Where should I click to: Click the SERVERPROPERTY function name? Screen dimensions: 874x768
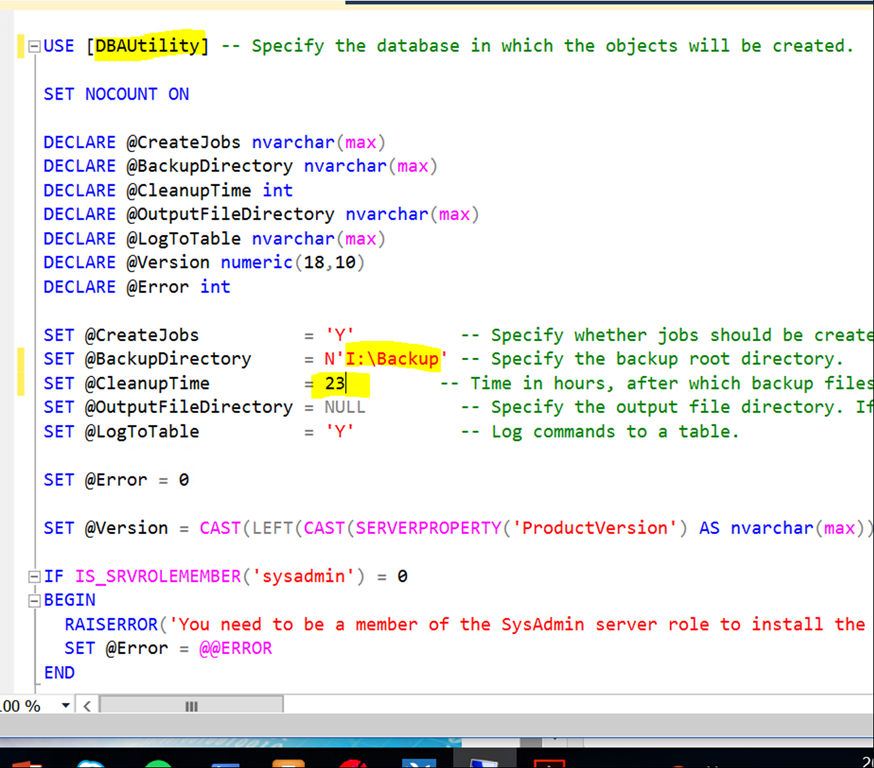click(x=412, y=528)
